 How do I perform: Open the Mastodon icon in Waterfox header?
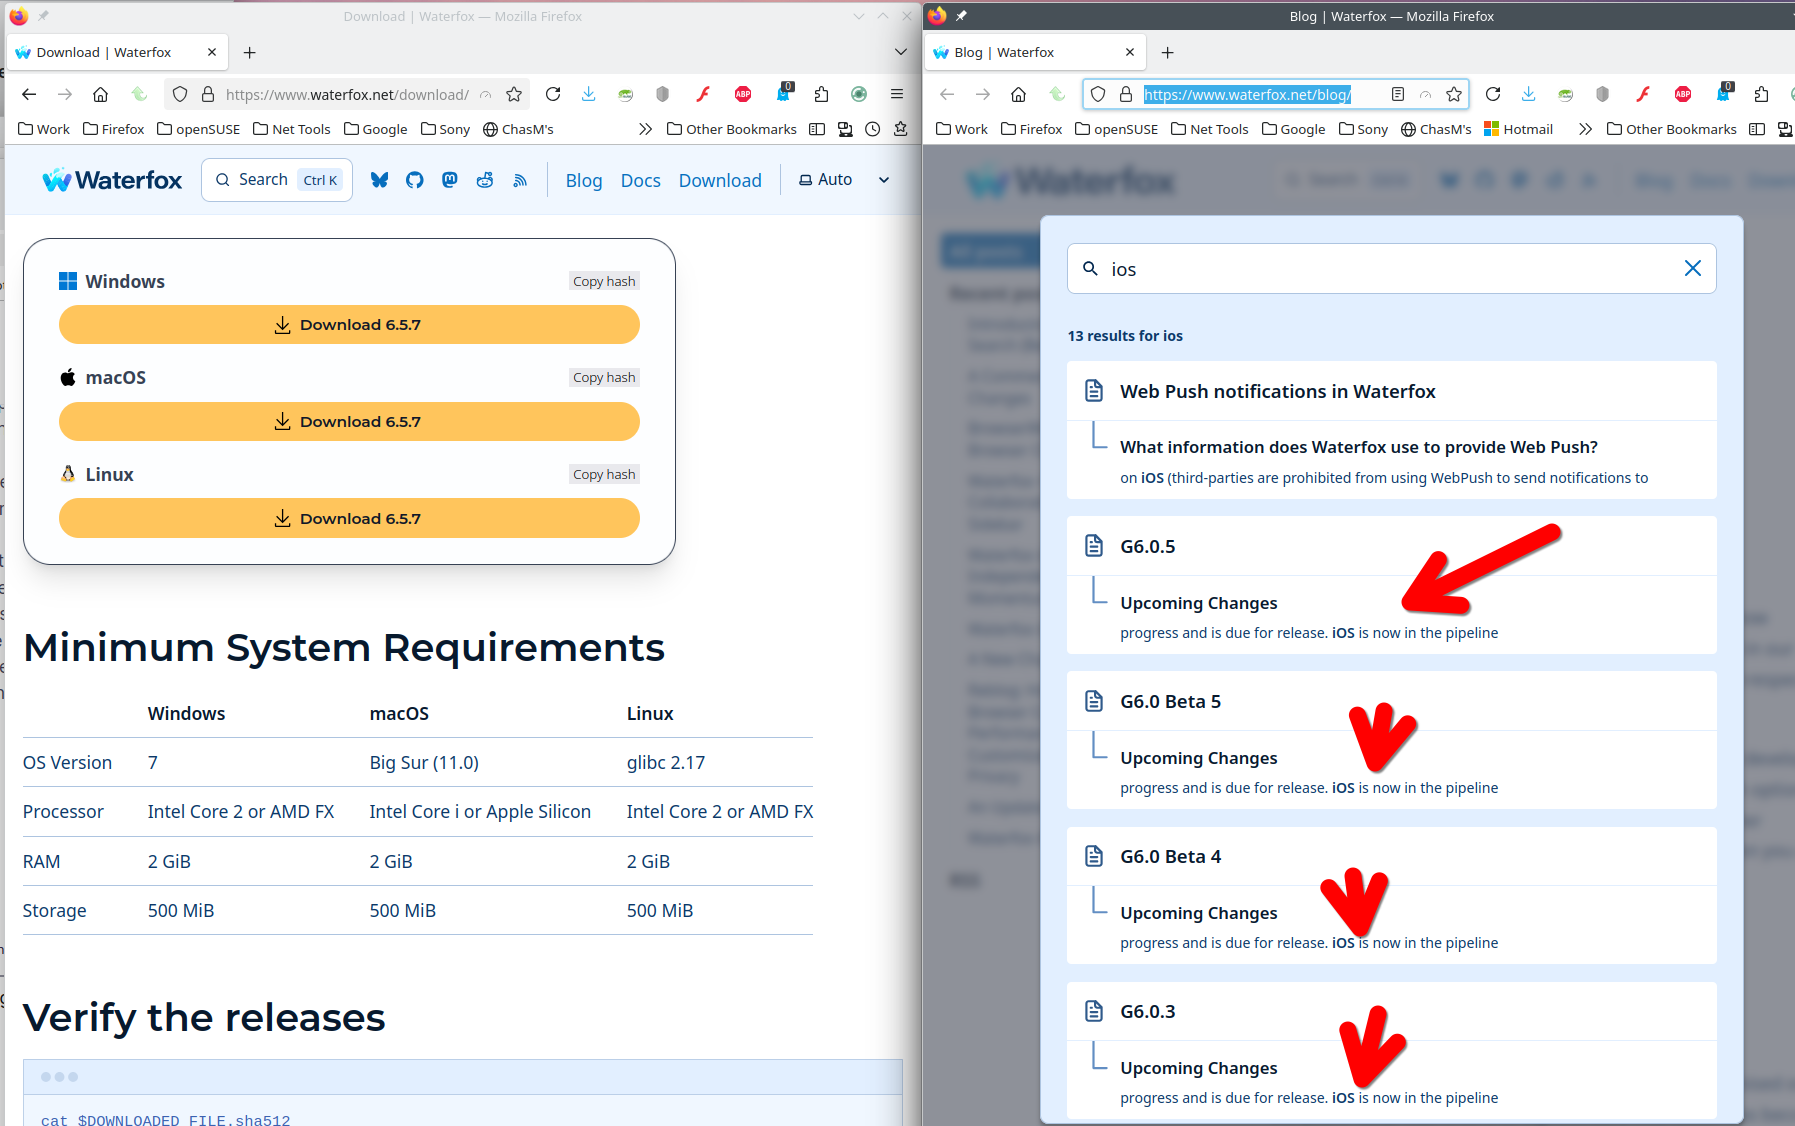pos(450,180)
